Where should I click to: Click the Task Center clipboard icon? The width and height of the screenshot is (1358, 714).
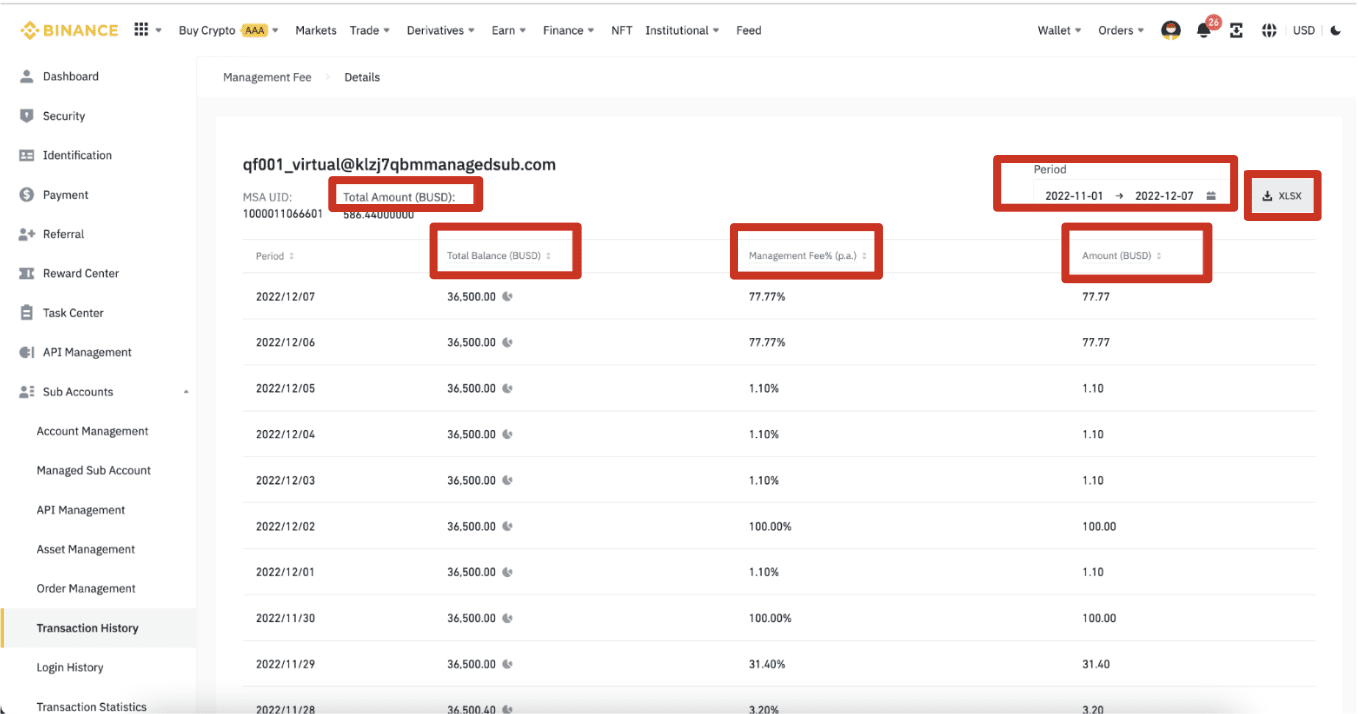27,313
